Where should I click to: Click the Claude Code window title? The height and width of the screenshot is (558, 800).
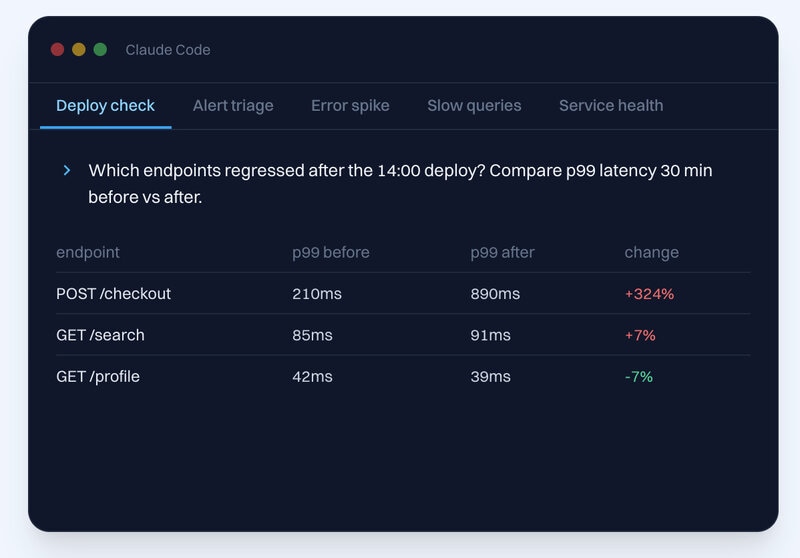coord(168,50)
